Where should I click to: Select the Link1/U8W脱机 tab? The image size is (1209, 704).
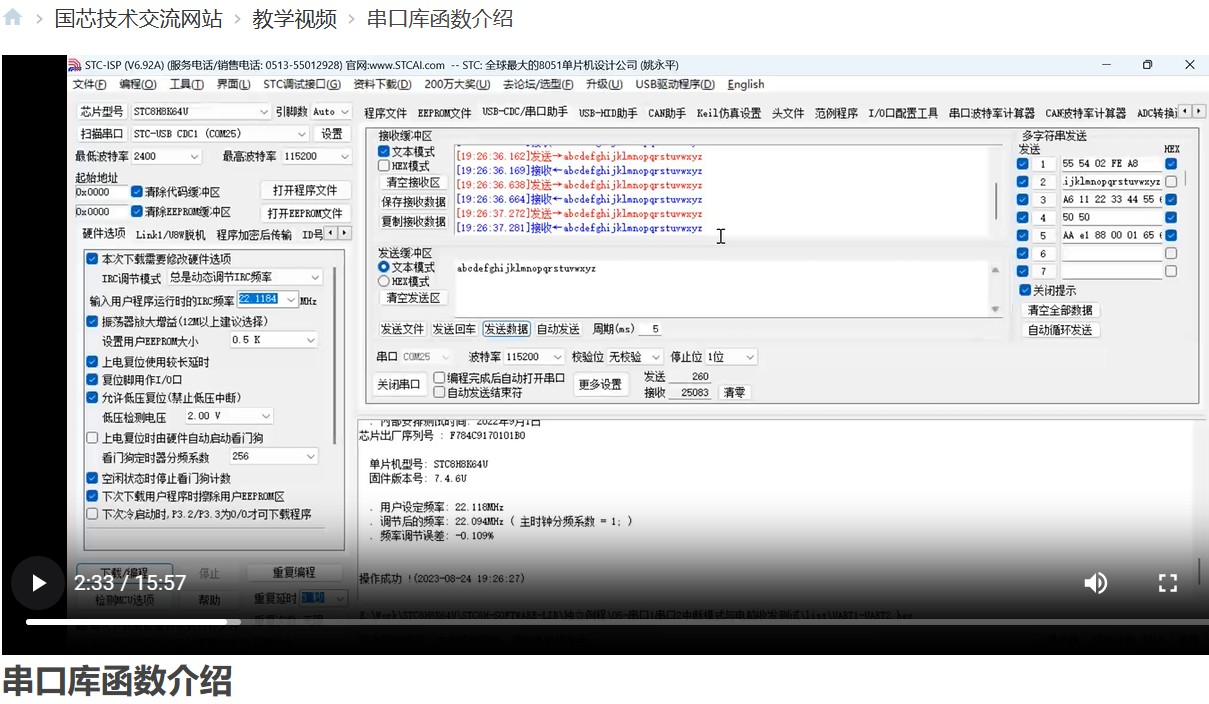(170, 235)
